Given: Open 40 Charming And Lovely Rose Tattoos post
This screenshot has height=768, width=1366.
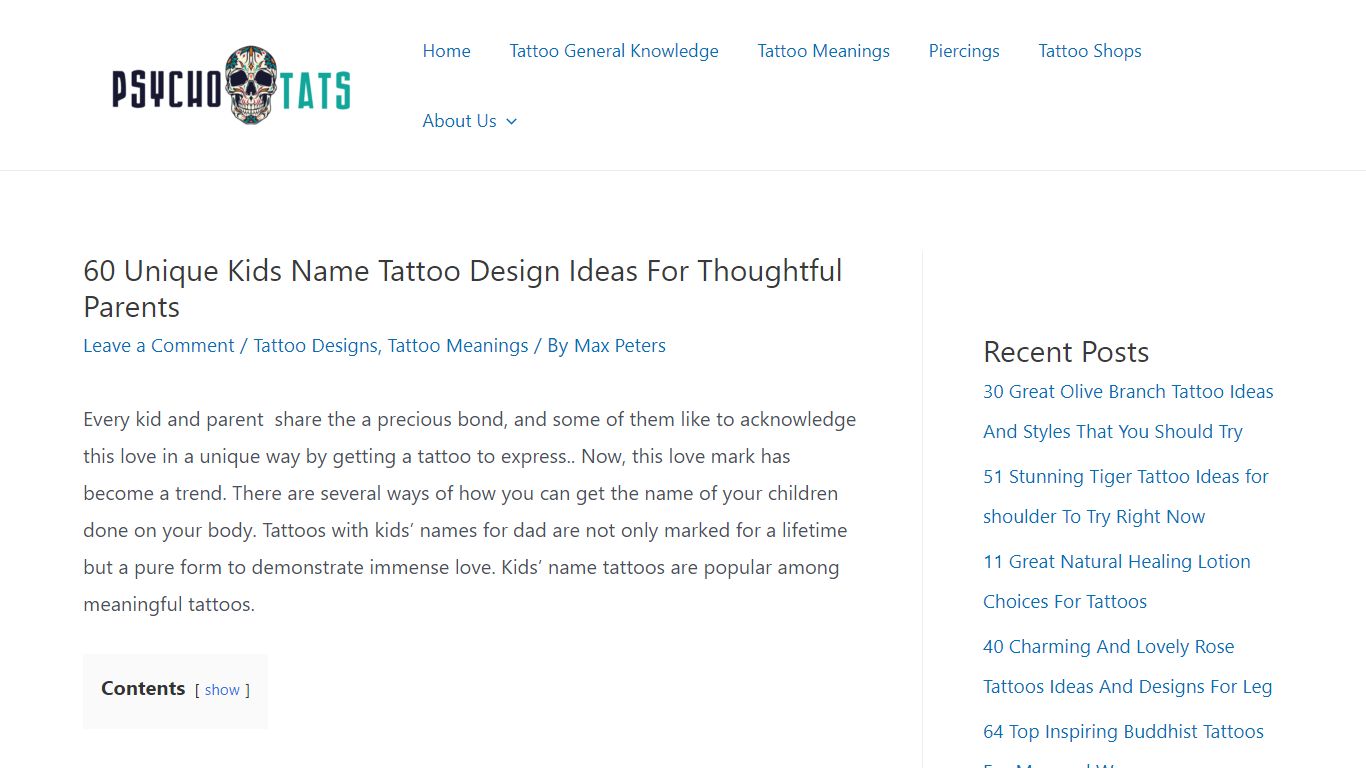Looking at the screenshot, I should (1128, 667).
